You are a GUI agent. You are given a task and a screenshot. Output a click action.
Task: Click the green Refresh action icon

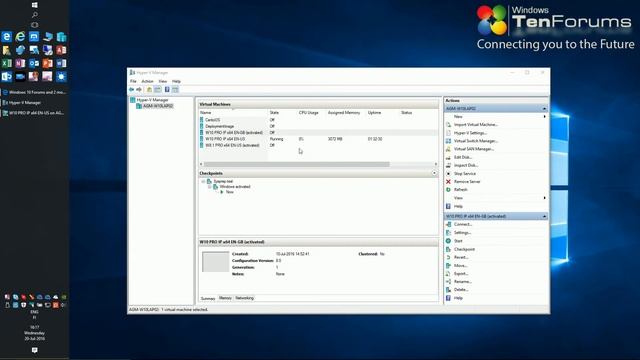click(x=448, y=190)
